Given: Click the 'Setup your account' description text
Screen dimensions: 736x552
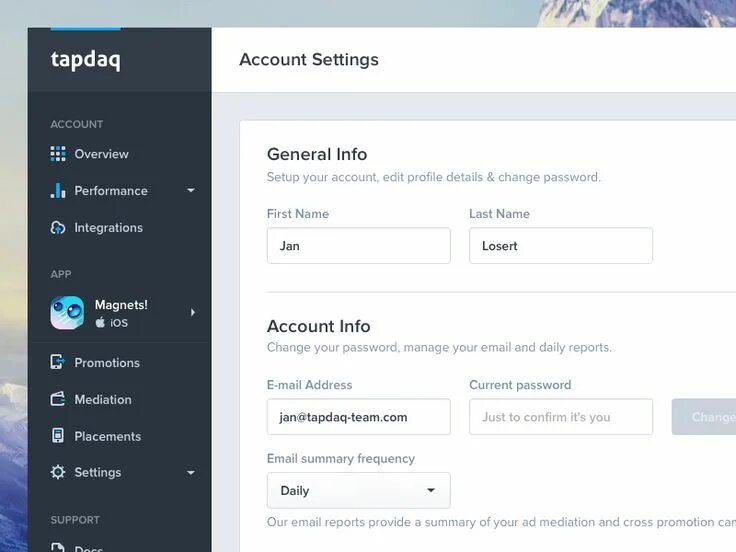Looking at the screenshot, I should coord(433,177).
